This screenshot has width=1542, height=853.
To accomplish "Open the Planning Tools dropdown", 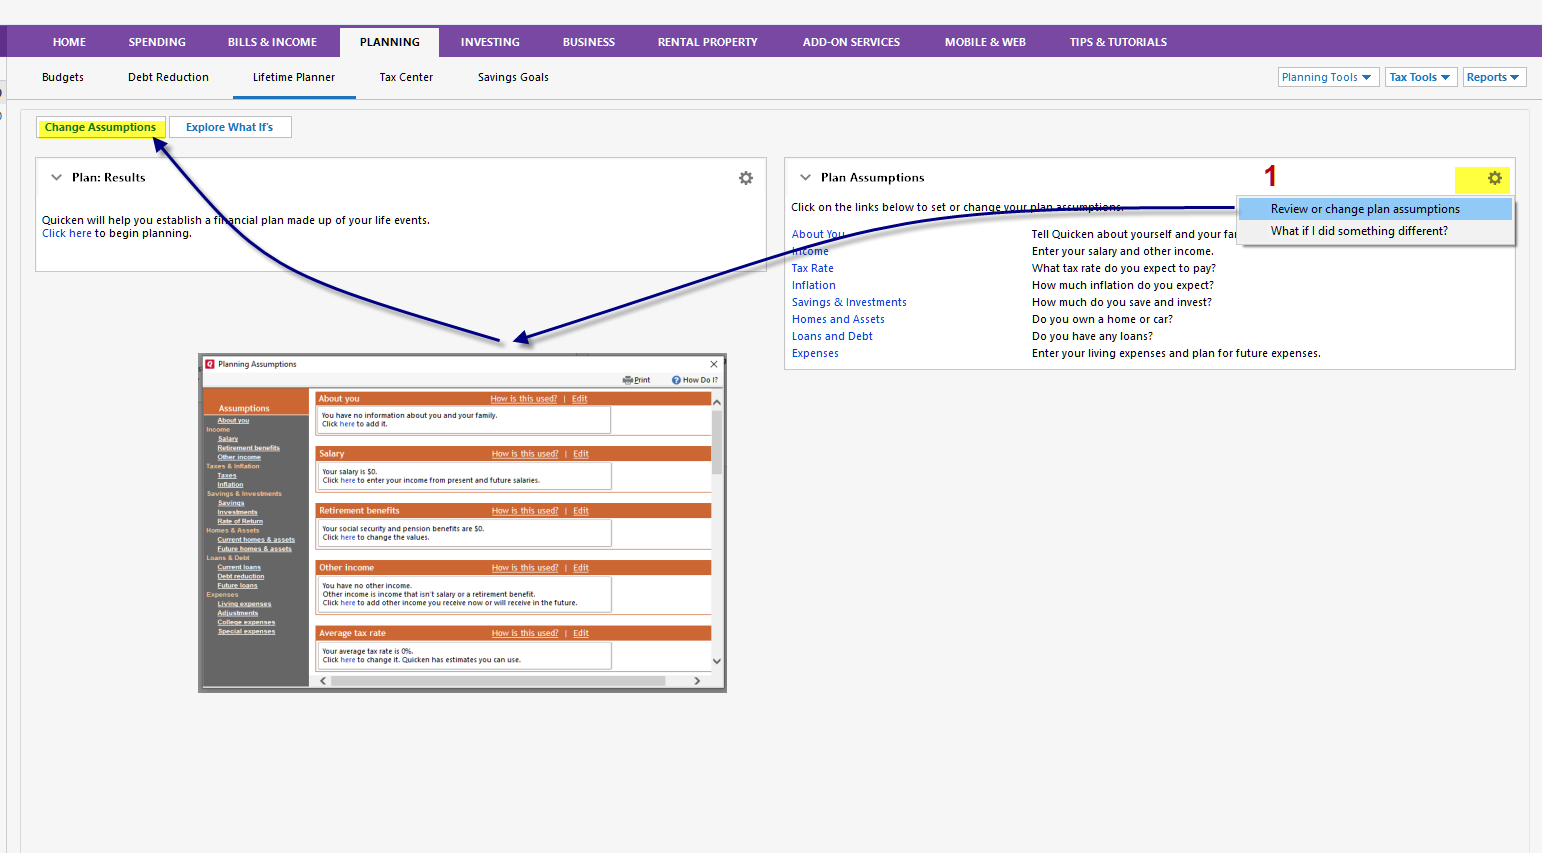I will pyautogui.click(x=1328, y=77).
